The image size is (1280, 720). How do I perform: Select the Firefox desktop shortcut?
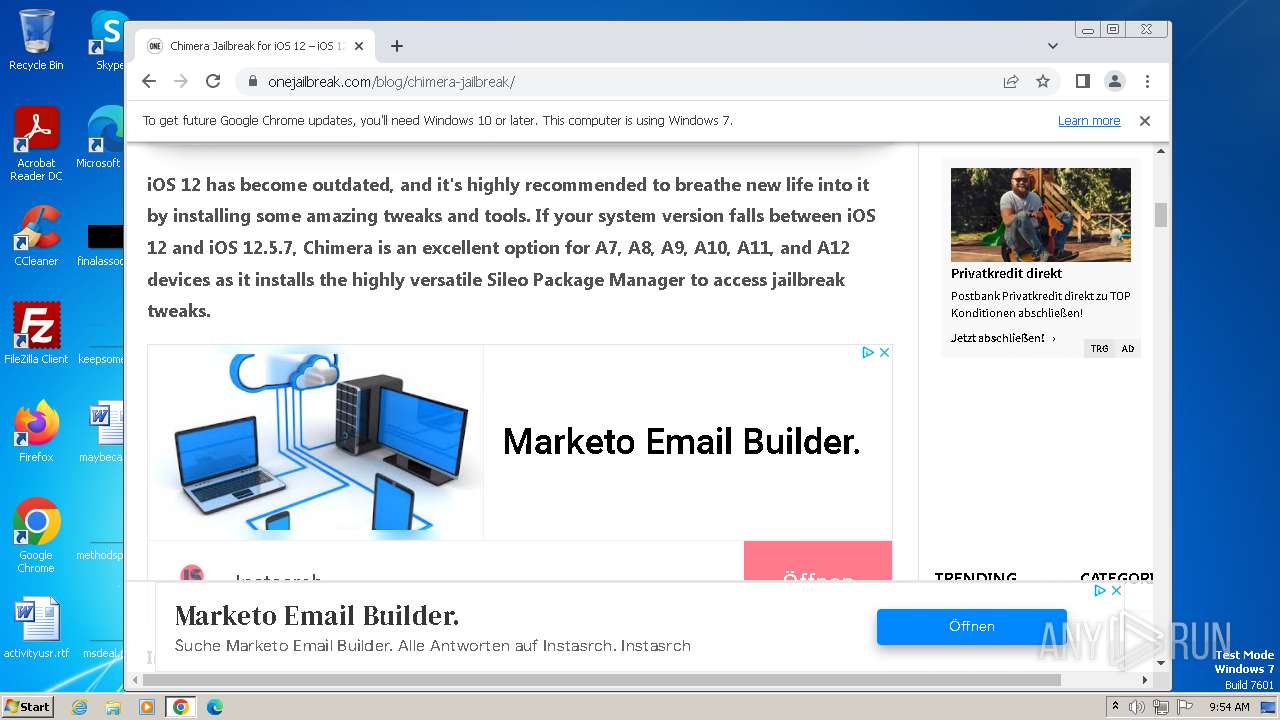36,431
